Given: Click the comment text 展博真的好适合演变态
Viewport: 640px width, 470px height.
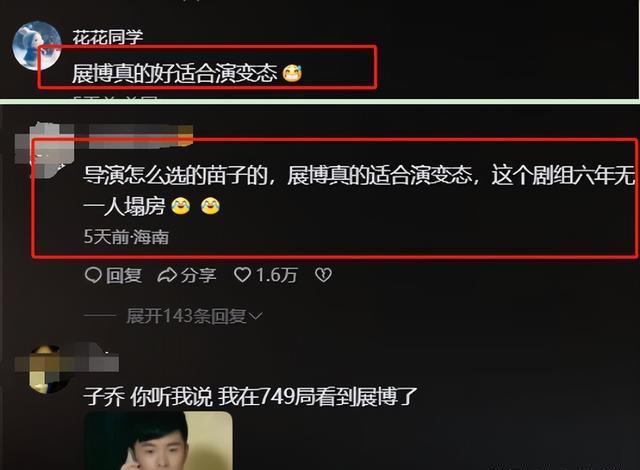Looking at the screenshot, I should coord(175,73).
